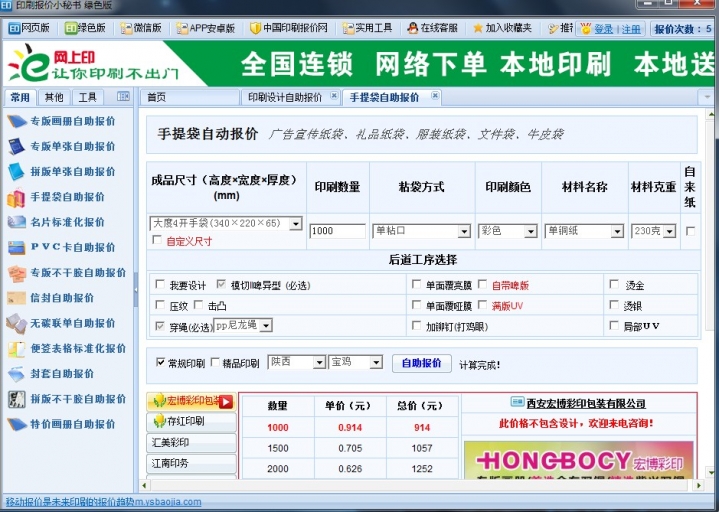Tick 烫金 checkbox
719x512 pixels.
[614, 285]
